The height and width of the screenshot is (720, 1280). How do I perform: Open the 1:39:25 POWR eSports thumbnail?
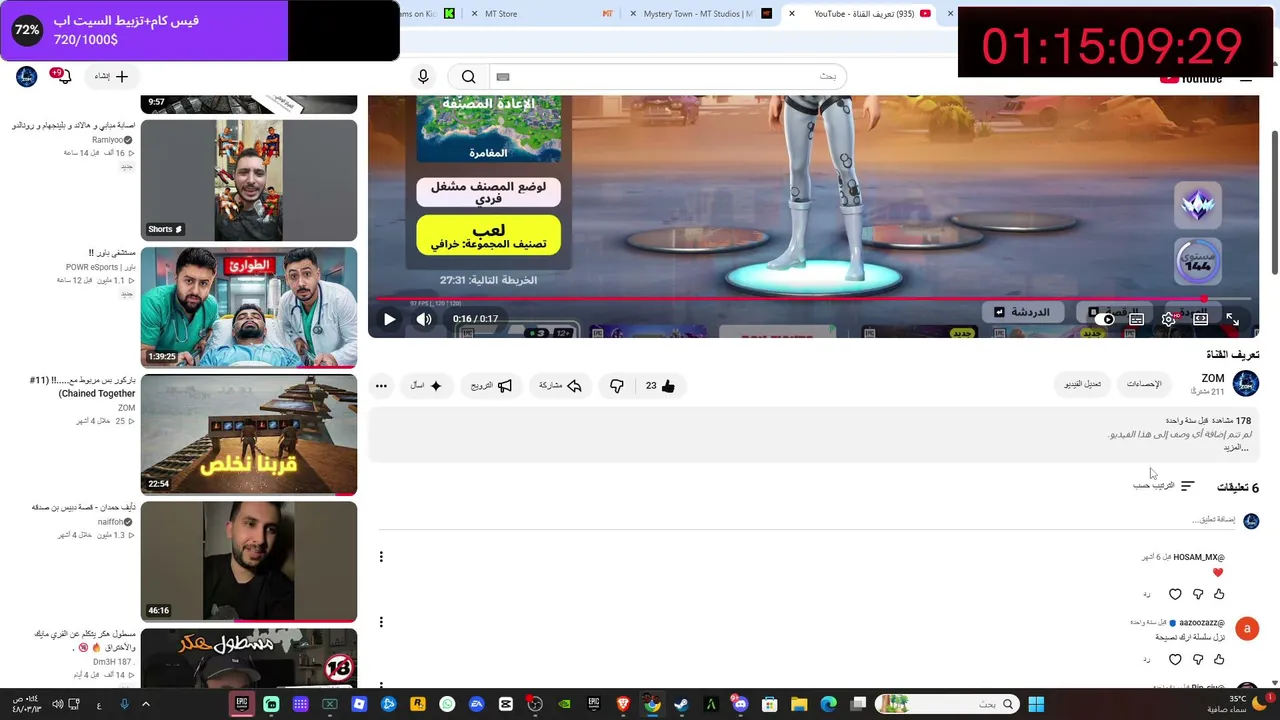tap(249, 308)
